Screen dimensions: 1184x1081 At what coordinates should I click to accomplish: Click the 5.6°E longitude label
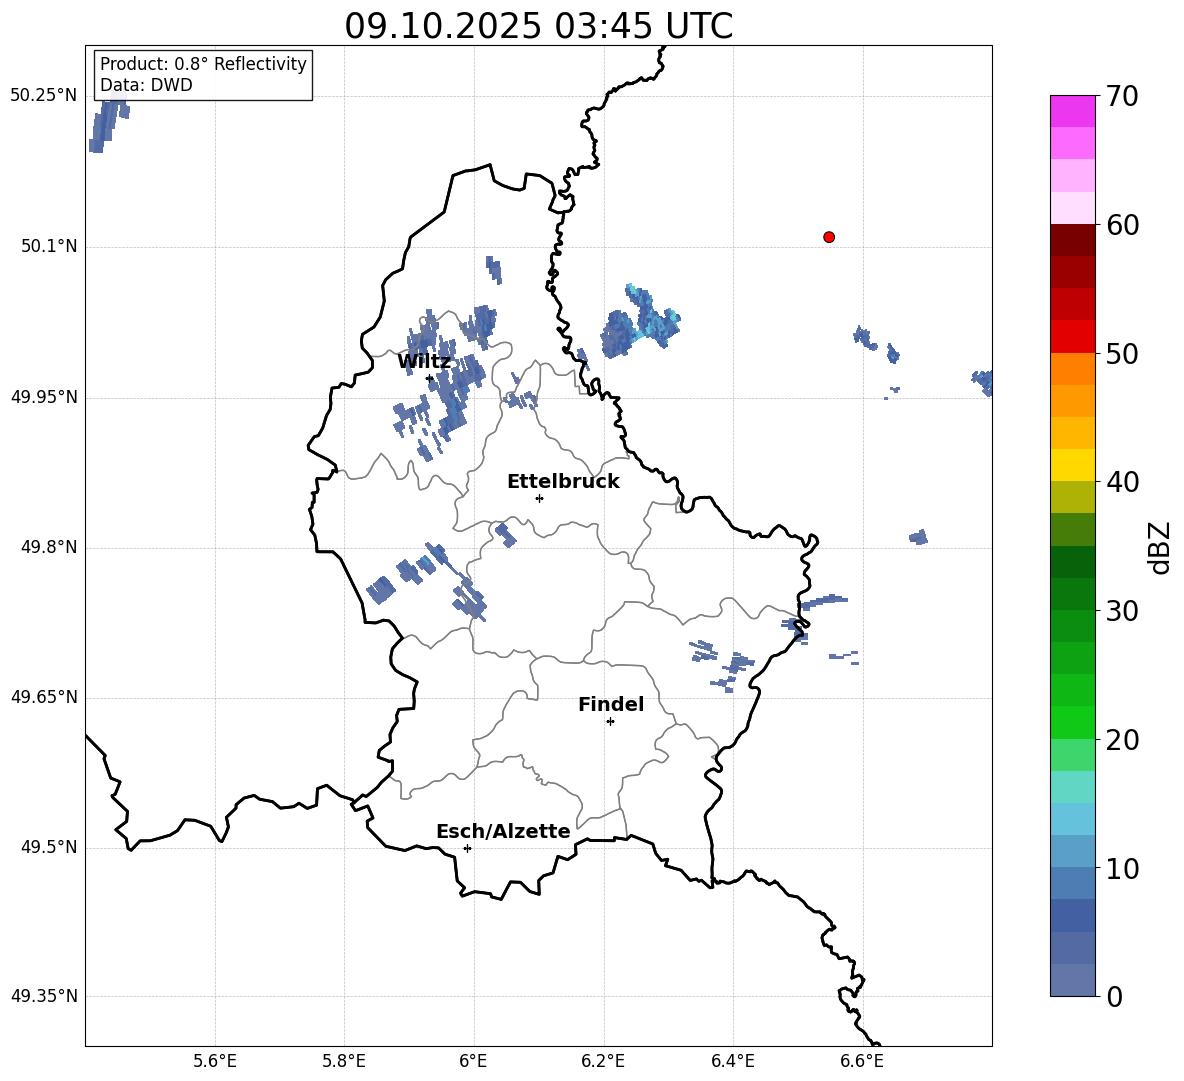(215, 1061)
